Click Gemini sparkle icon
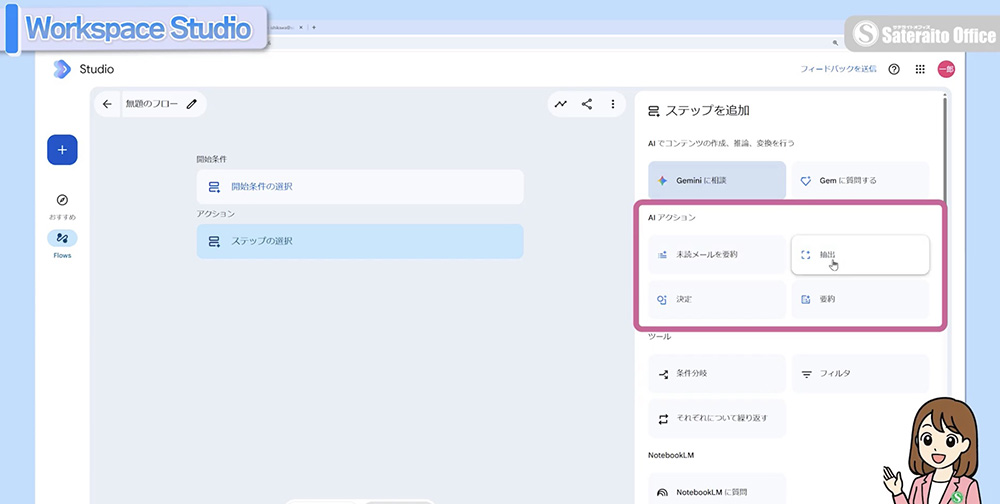 (663, 181)
